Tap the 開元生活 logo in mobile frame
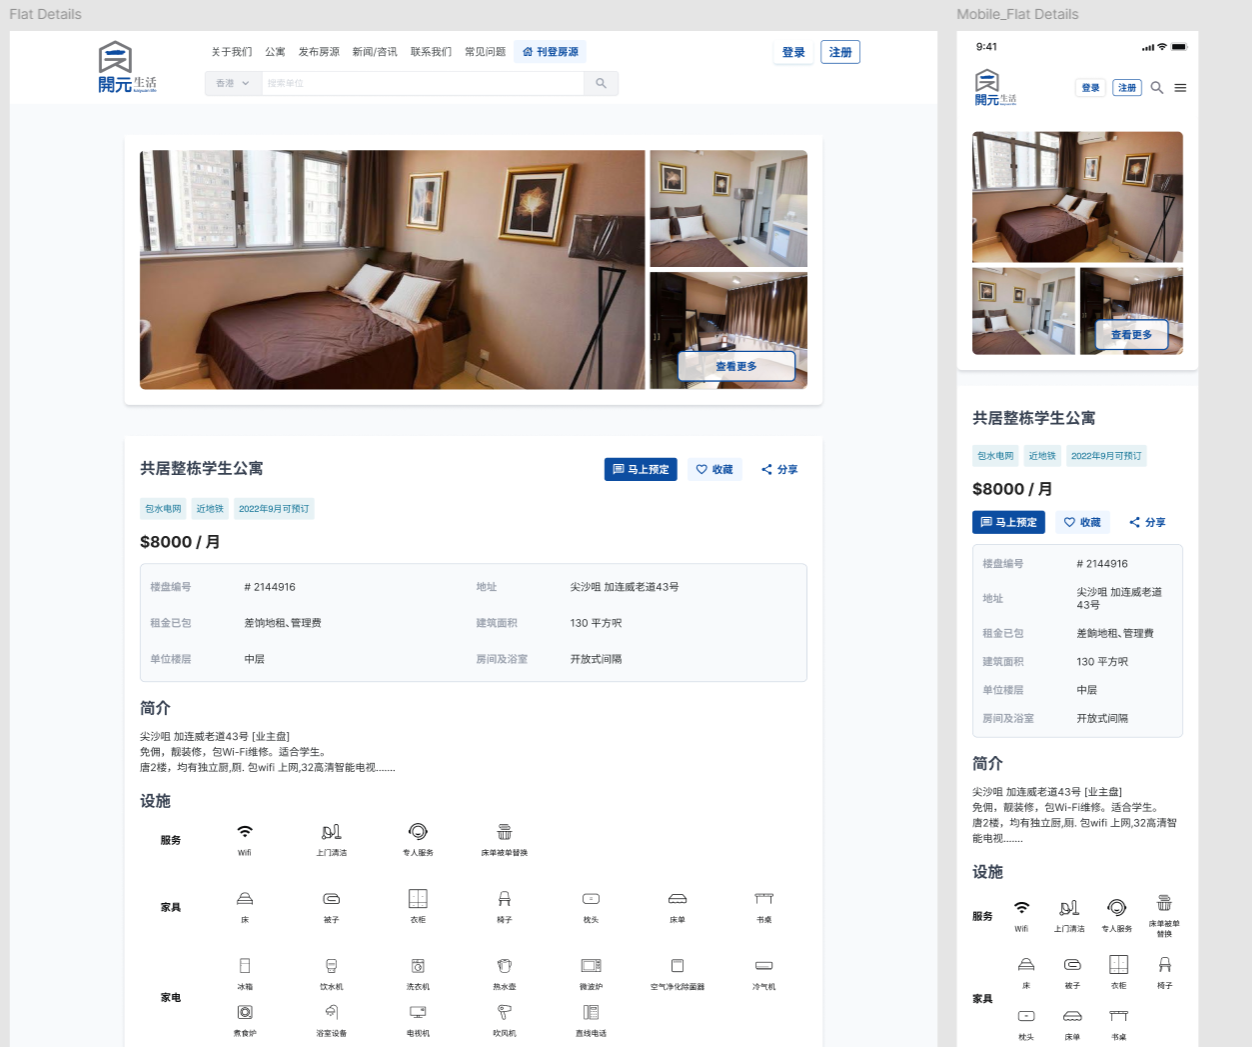The image size is (1252, 1047). tap(995, 88)
